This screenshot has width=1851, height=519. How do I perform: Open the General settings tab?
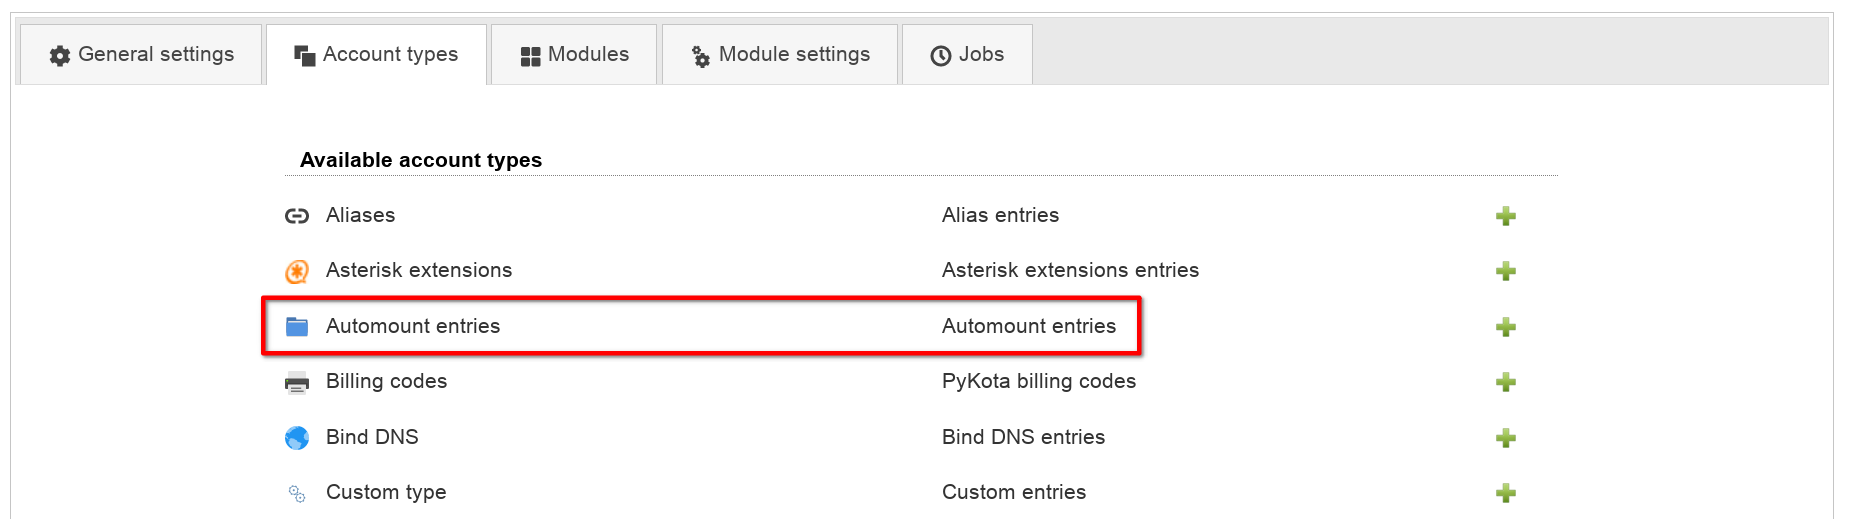tap(141, 55)
